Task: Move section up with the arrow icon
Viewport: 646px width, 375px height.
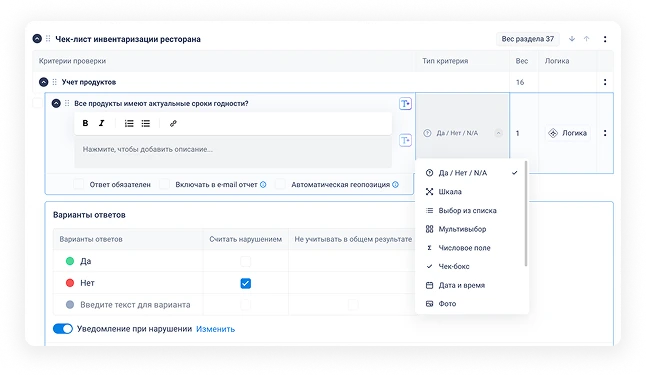Action: coord(587,39)
